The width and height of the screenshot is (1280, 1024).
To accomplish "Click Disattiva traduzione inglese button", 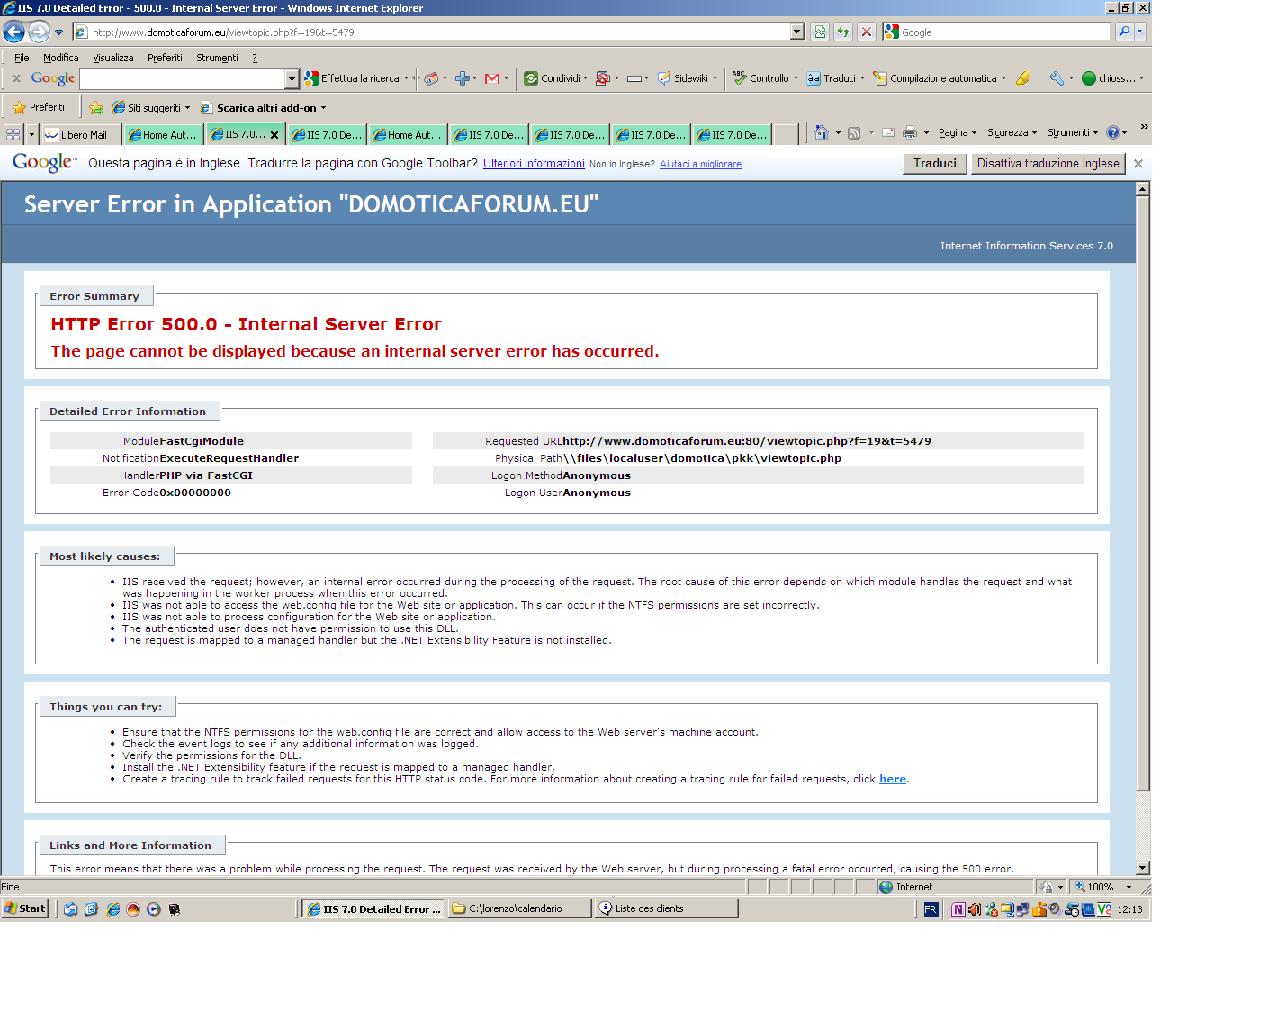I will (x=1047, y=163).
